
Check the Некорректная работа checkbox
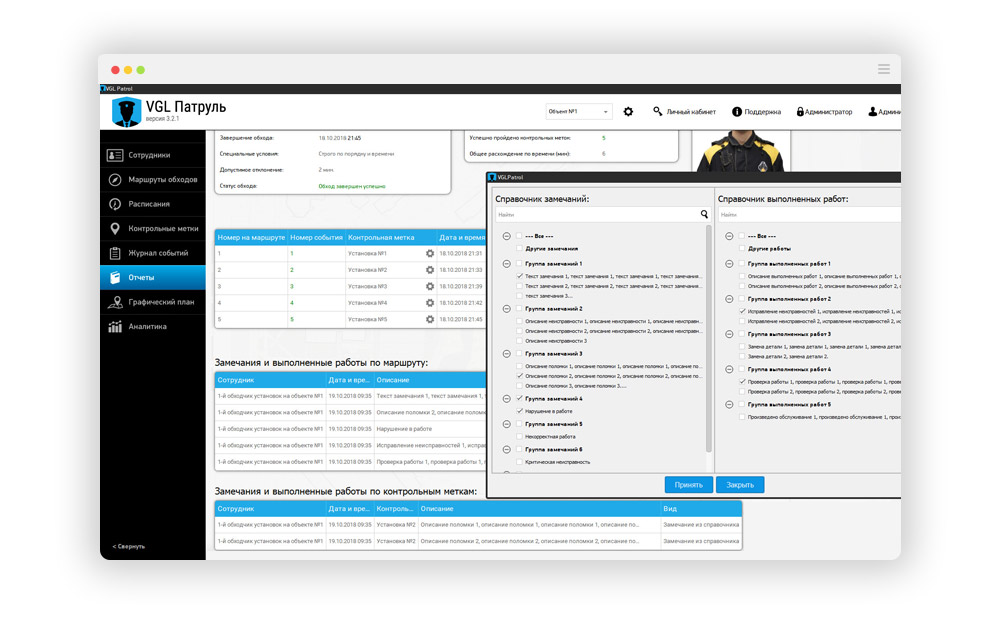pos(519,437)
